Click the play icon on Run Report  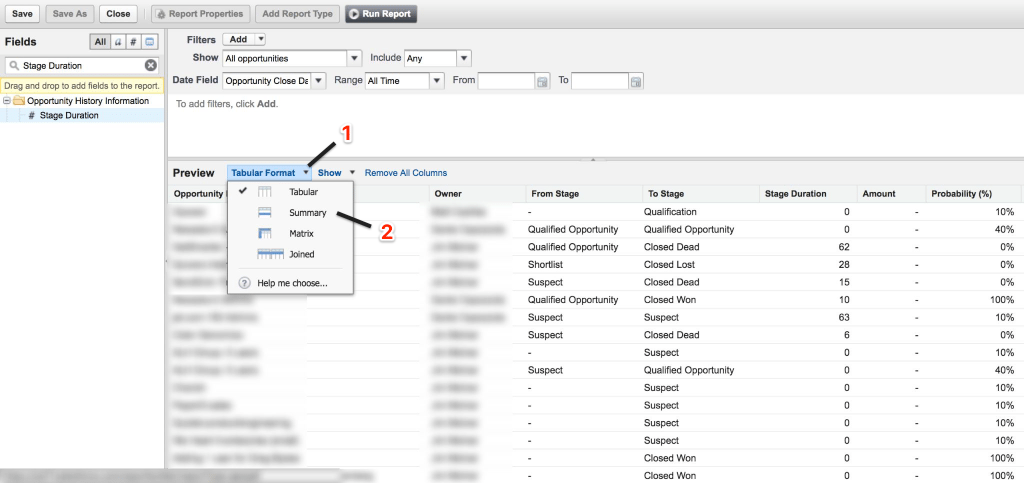point(355,14)
